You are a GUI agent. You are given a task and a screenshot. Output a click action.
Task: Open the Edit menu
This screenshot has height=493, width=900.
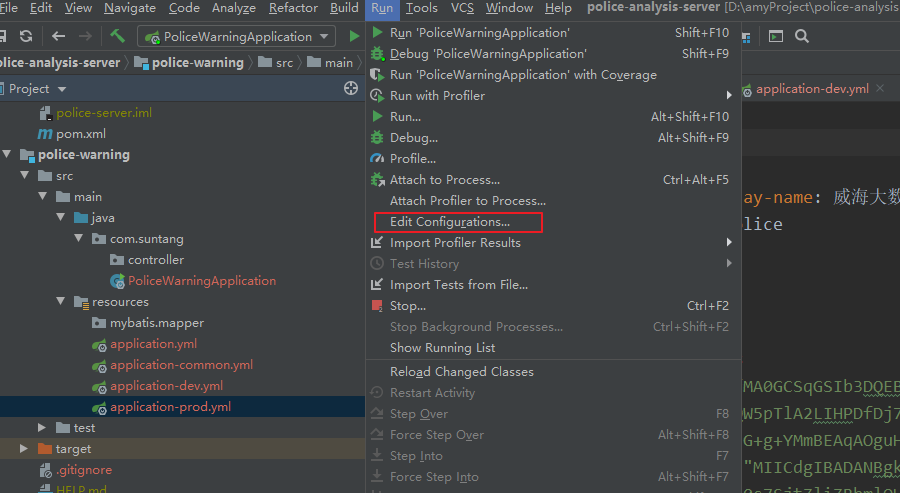pos(41,8)
